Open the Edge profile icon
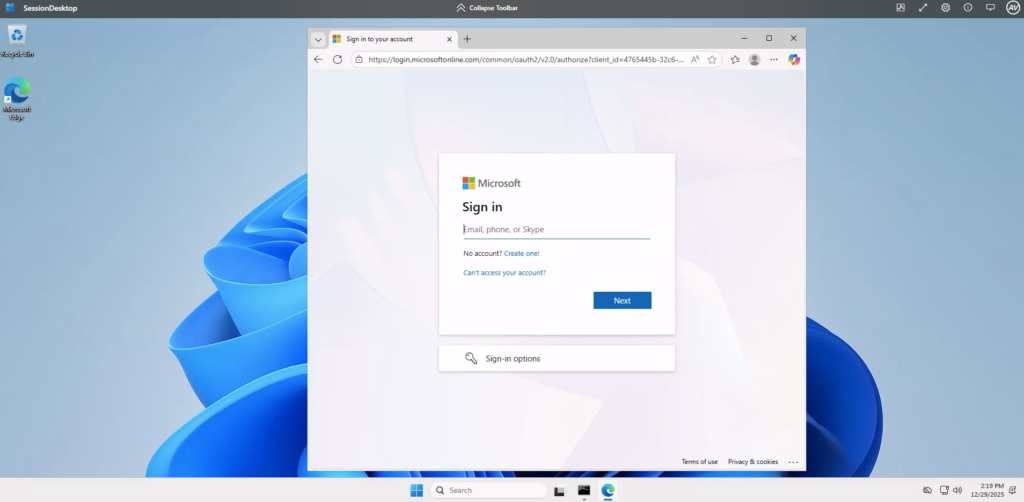This screenshot has height=502, width=1024. (754, 59)
